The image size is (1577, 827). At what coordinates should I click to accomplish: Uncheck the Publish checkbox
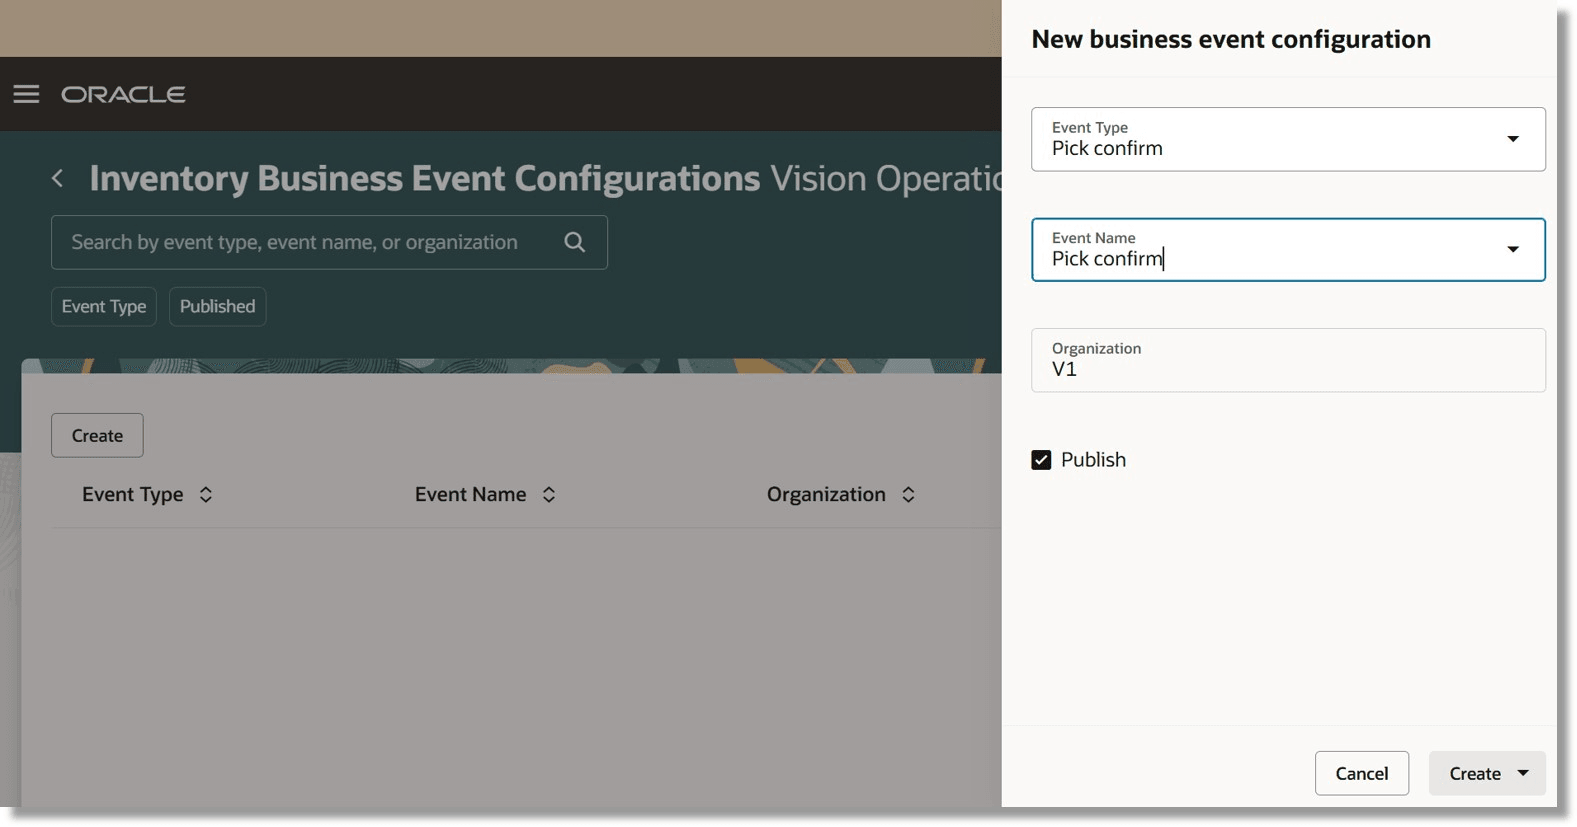(x=1041, y=460)
